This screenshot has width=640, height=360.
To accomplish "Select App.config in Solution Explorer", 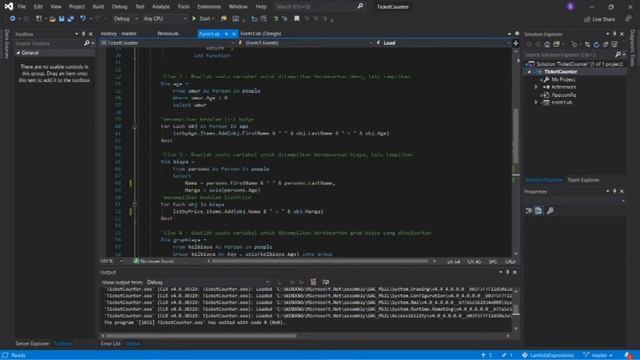I will (563, 95).
